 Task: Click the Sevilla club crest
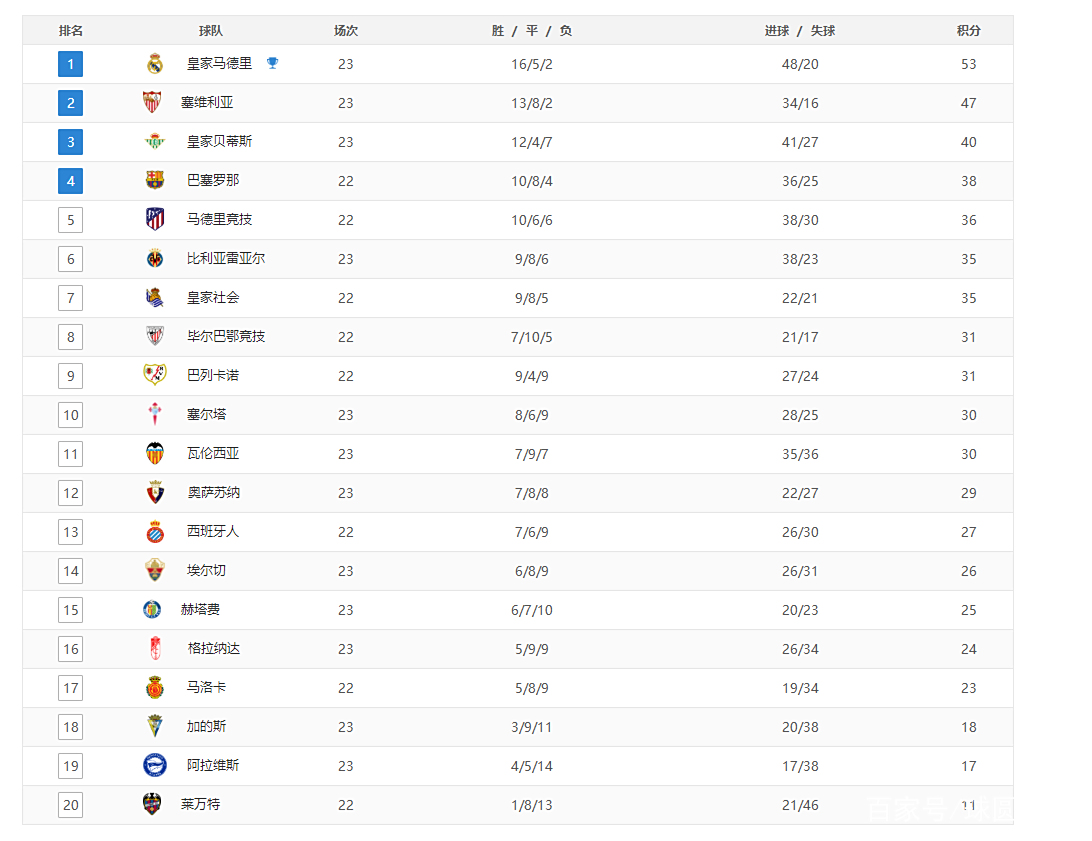point(152,102)
